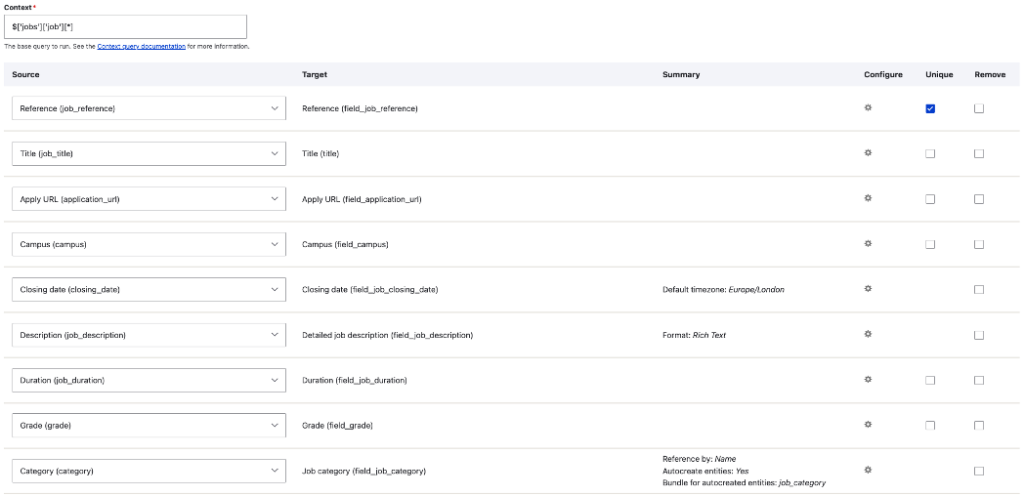Viewport: 1024px width, 496px height.
Task: Open Closing date configure gear
Action: (868, 288)
